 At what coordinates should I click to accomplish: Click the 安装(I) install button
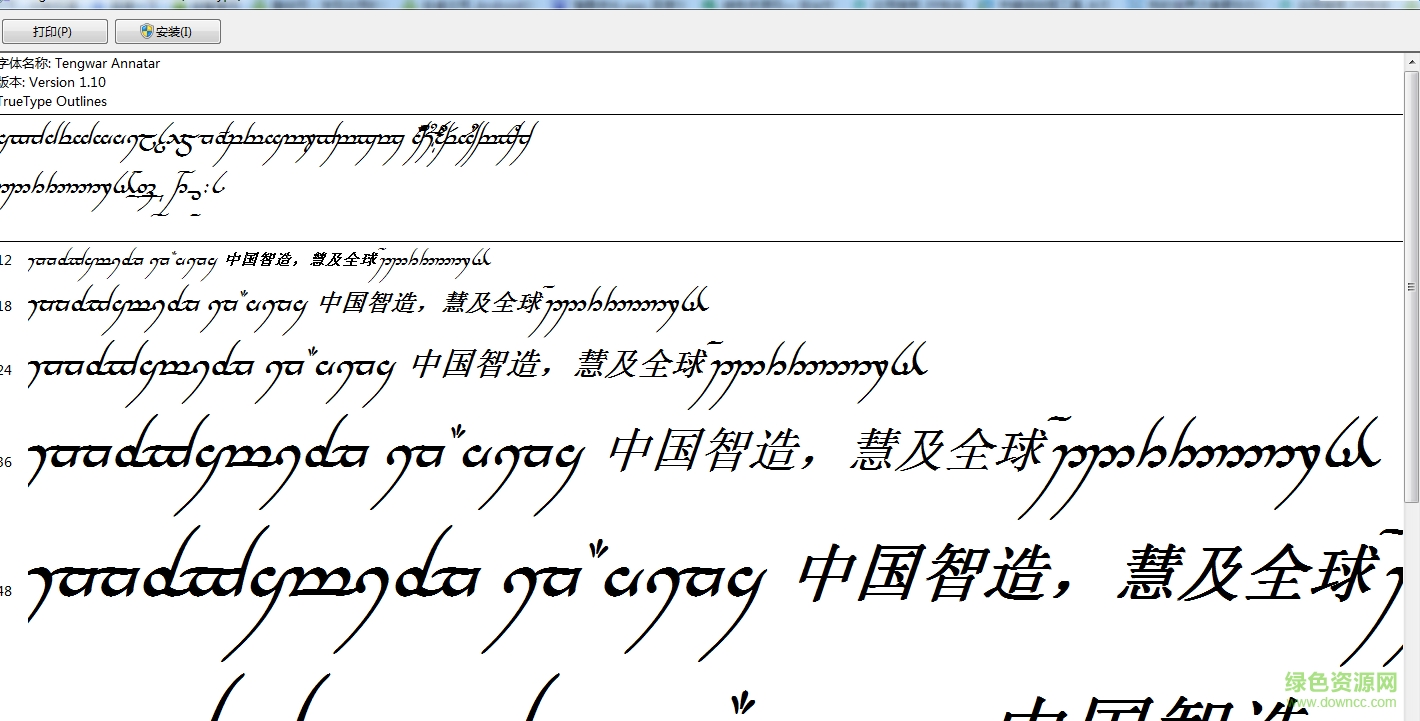168,32
